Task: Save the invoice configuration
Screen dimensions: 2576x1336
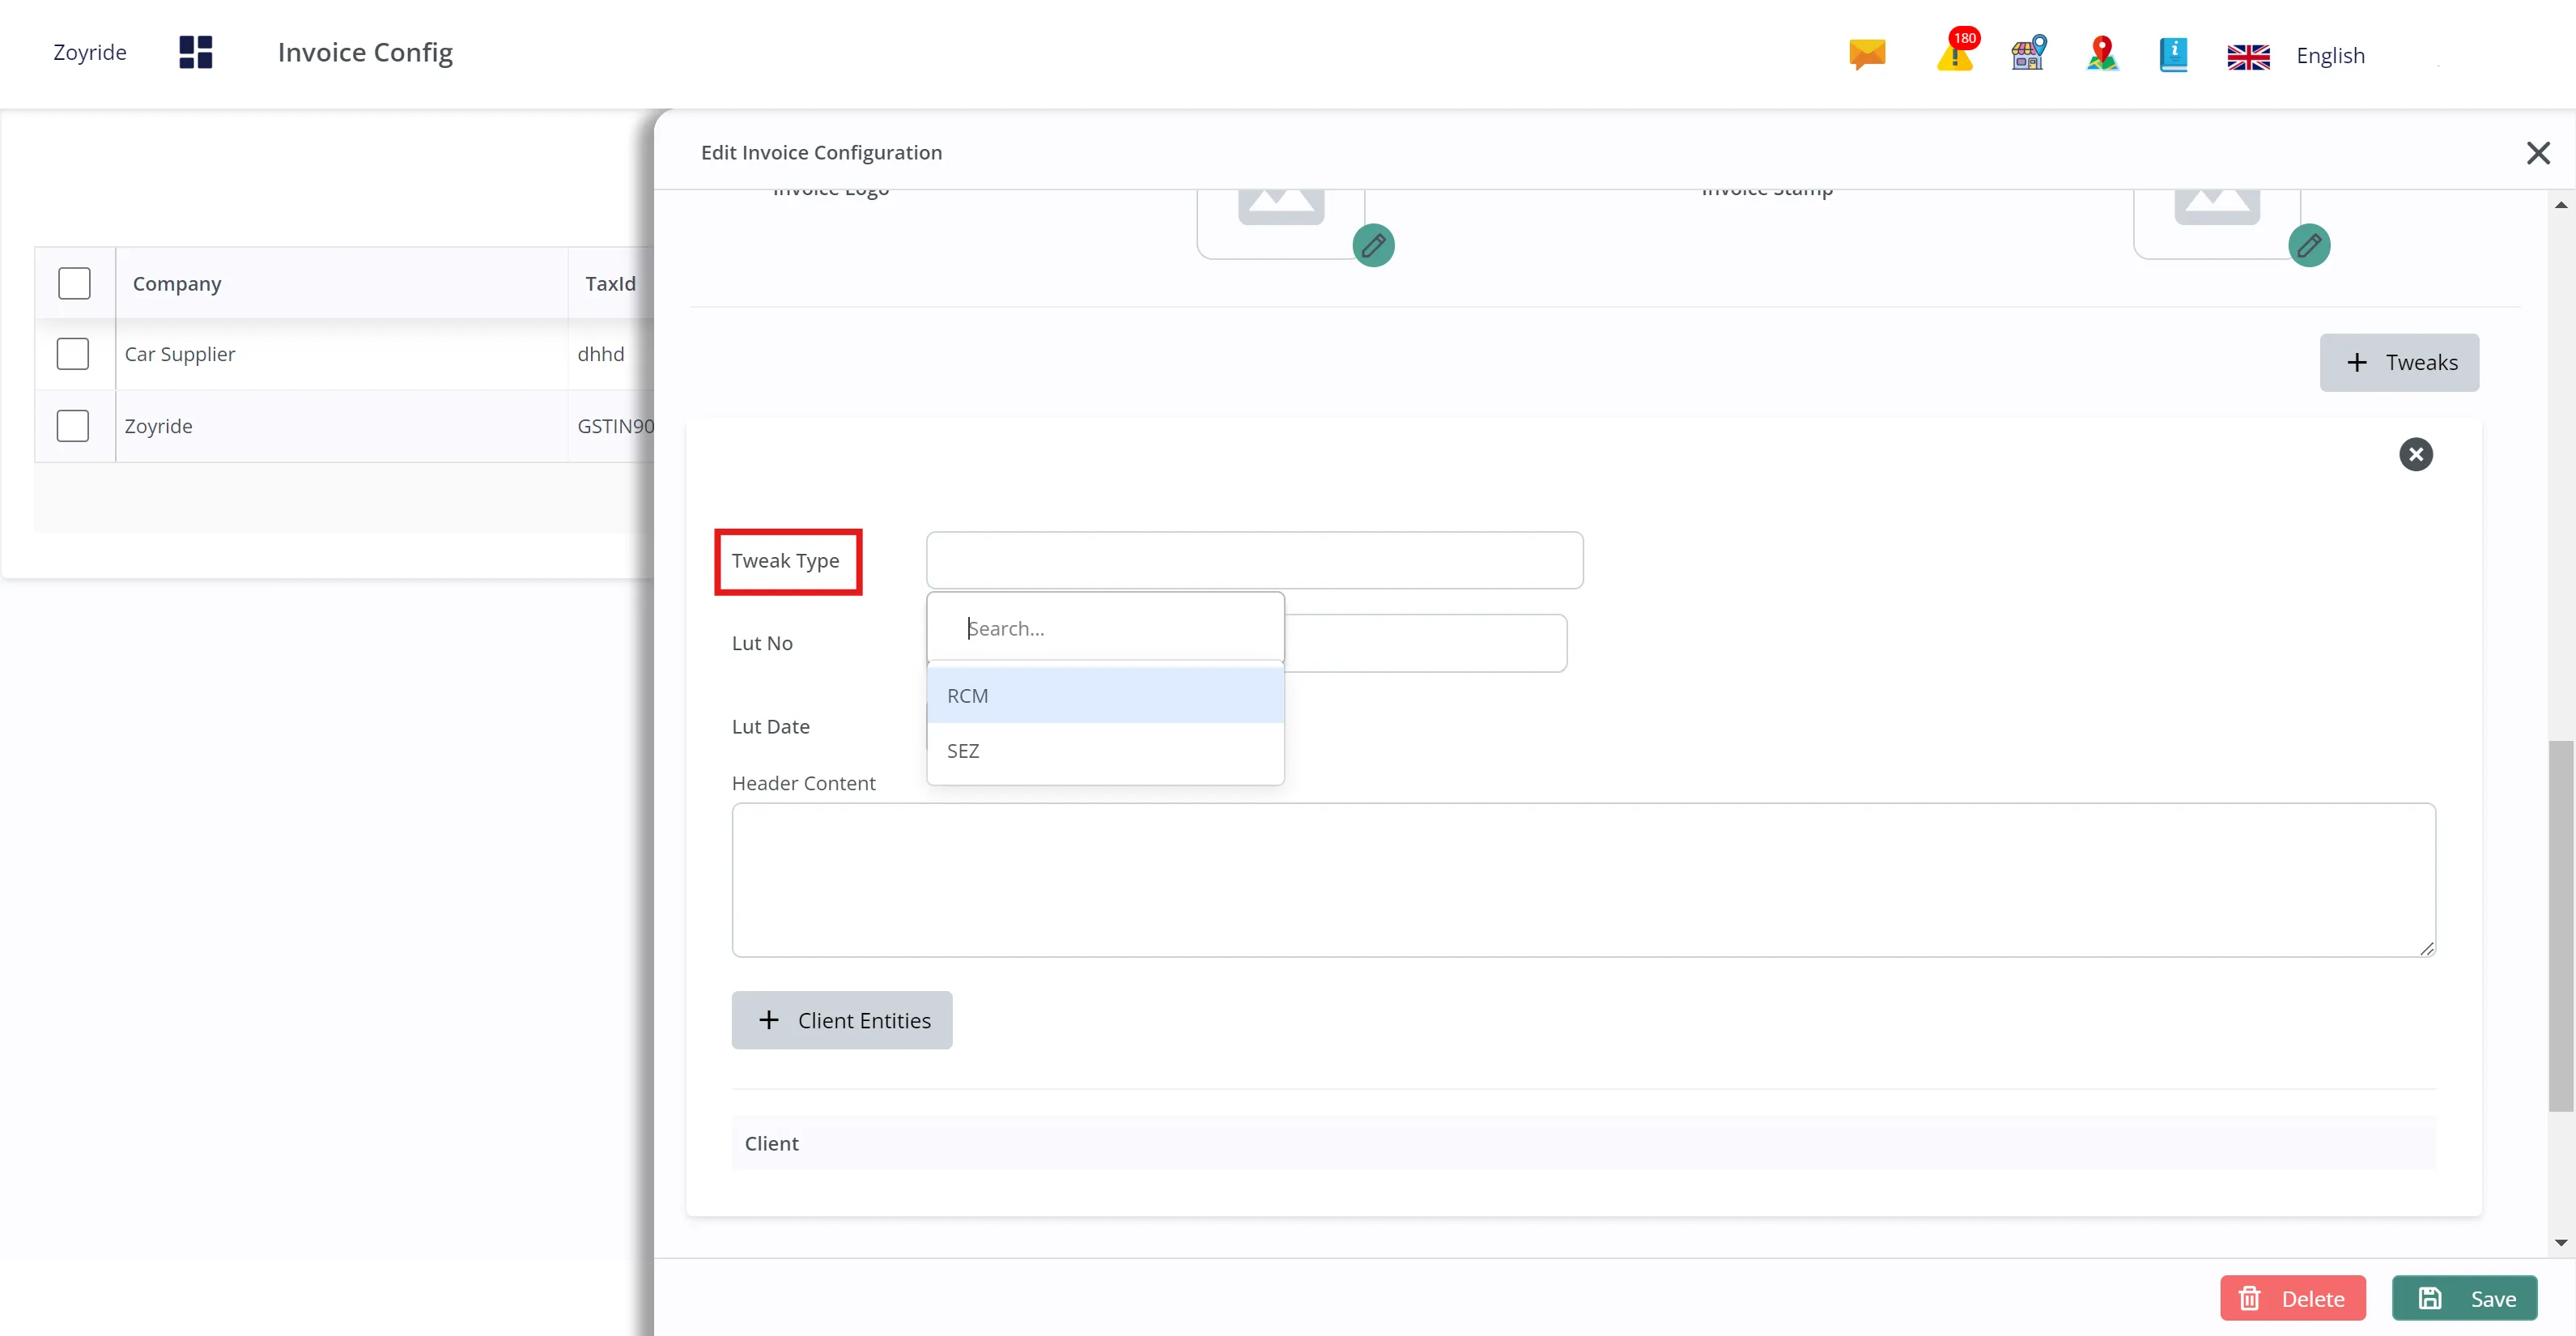Action: (x=2465, y=1298)
